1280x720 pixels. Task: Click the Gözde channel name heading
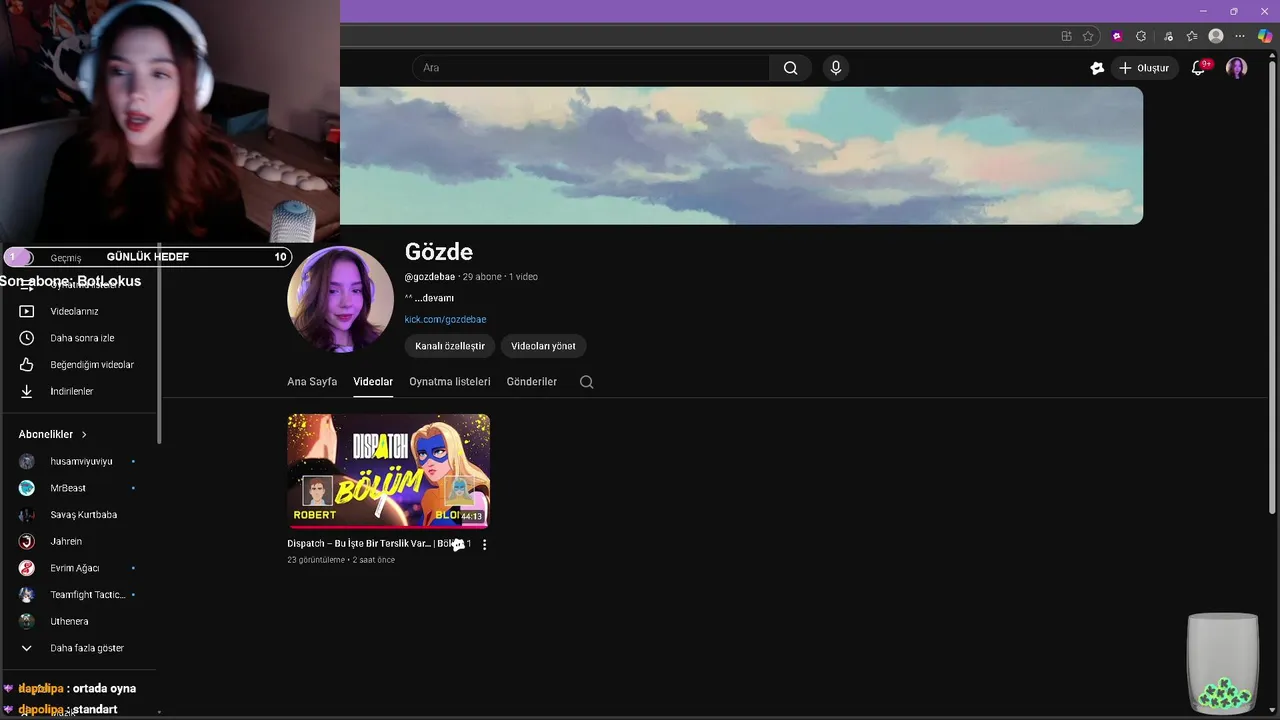[438, 252]
